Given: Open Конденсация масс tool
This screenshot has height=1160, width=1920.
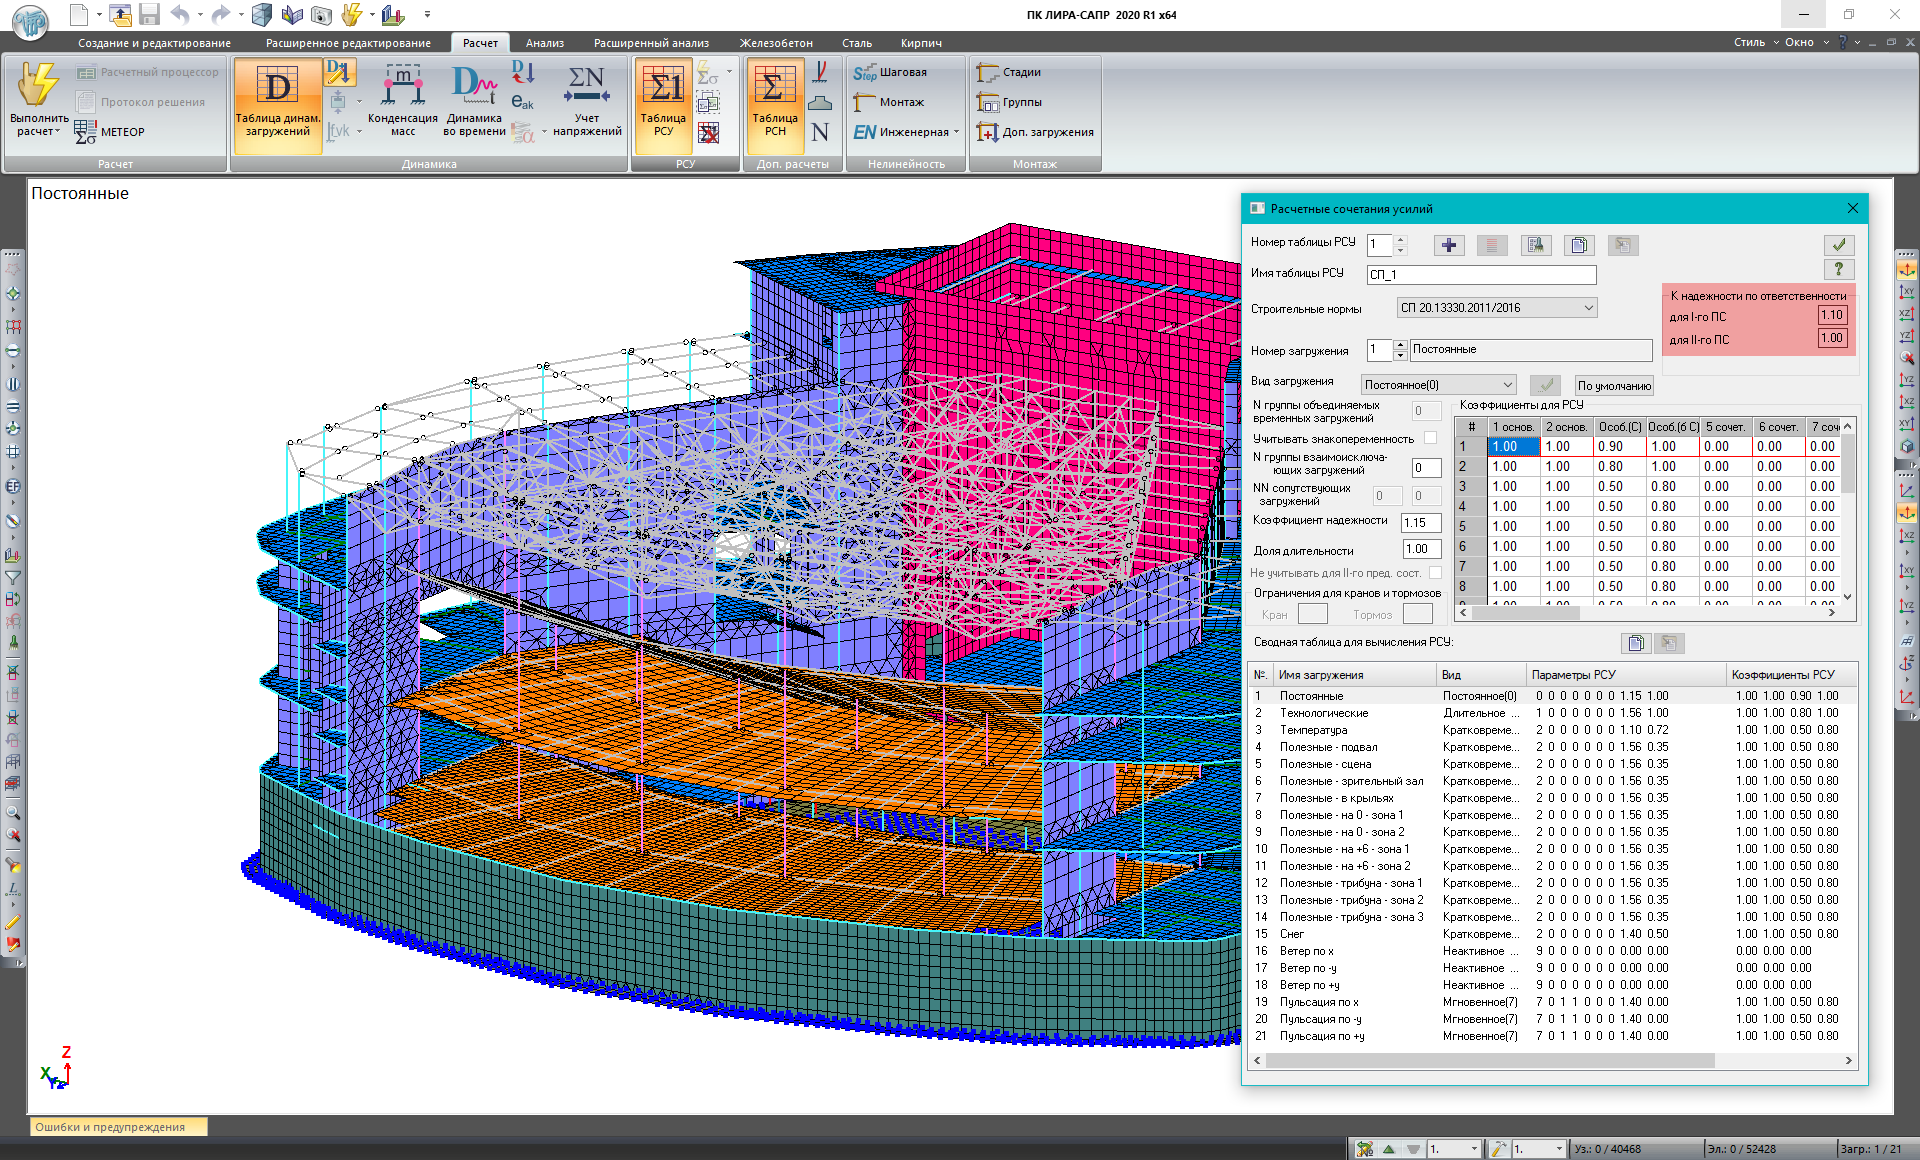Looking at the screenshot, I should (402, 100).
